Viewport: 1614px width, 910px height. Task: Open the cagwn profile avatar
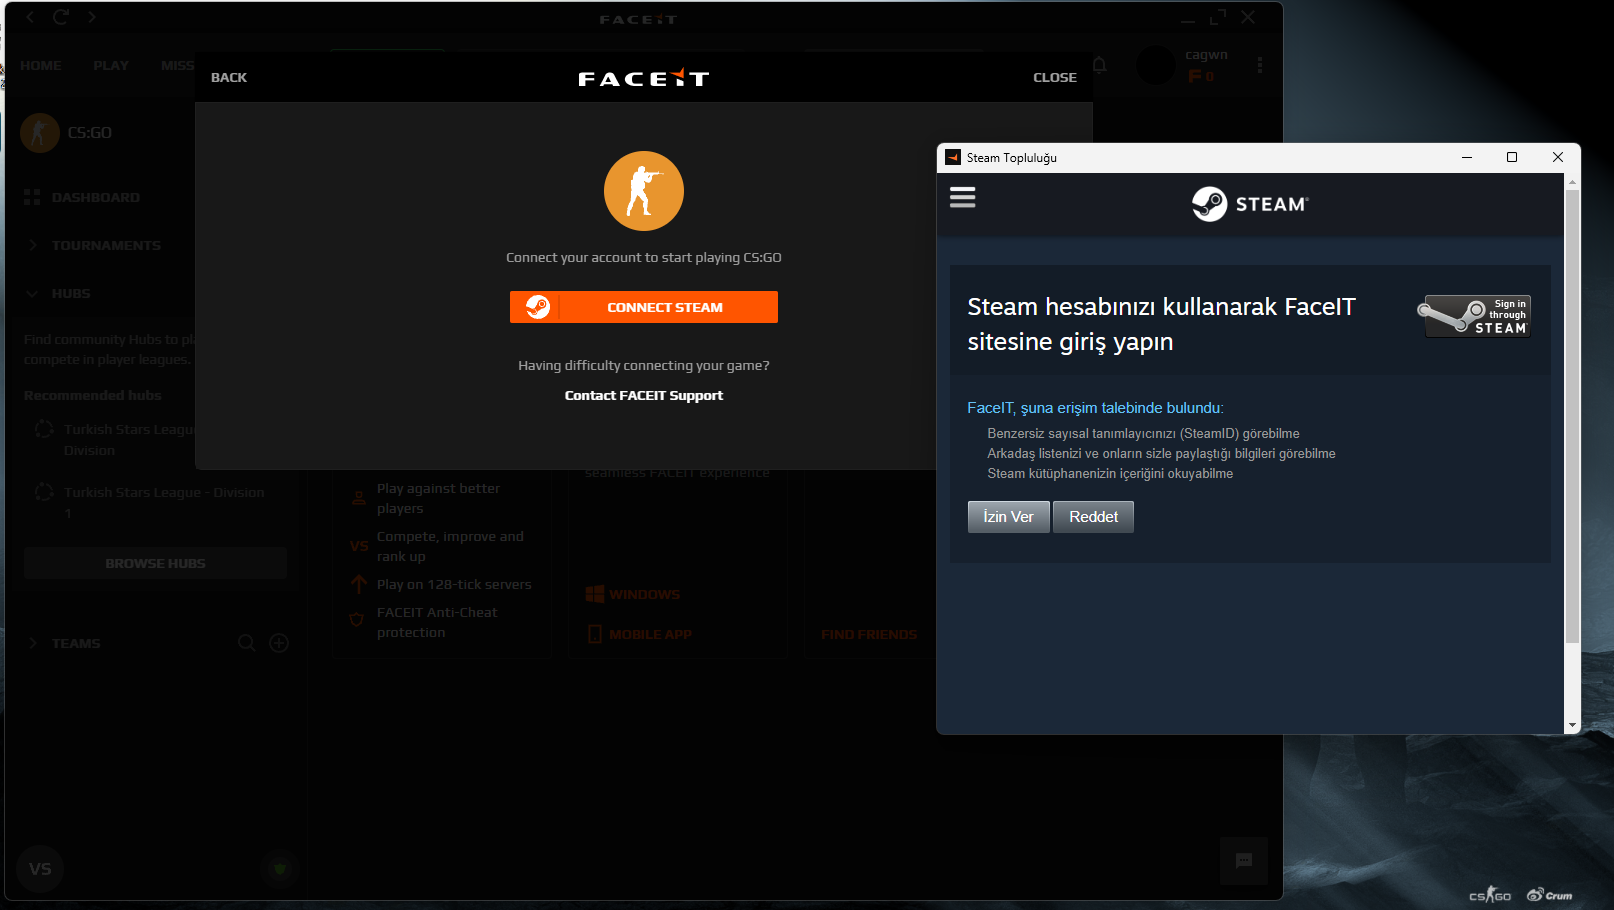(x=1156, y=65)
